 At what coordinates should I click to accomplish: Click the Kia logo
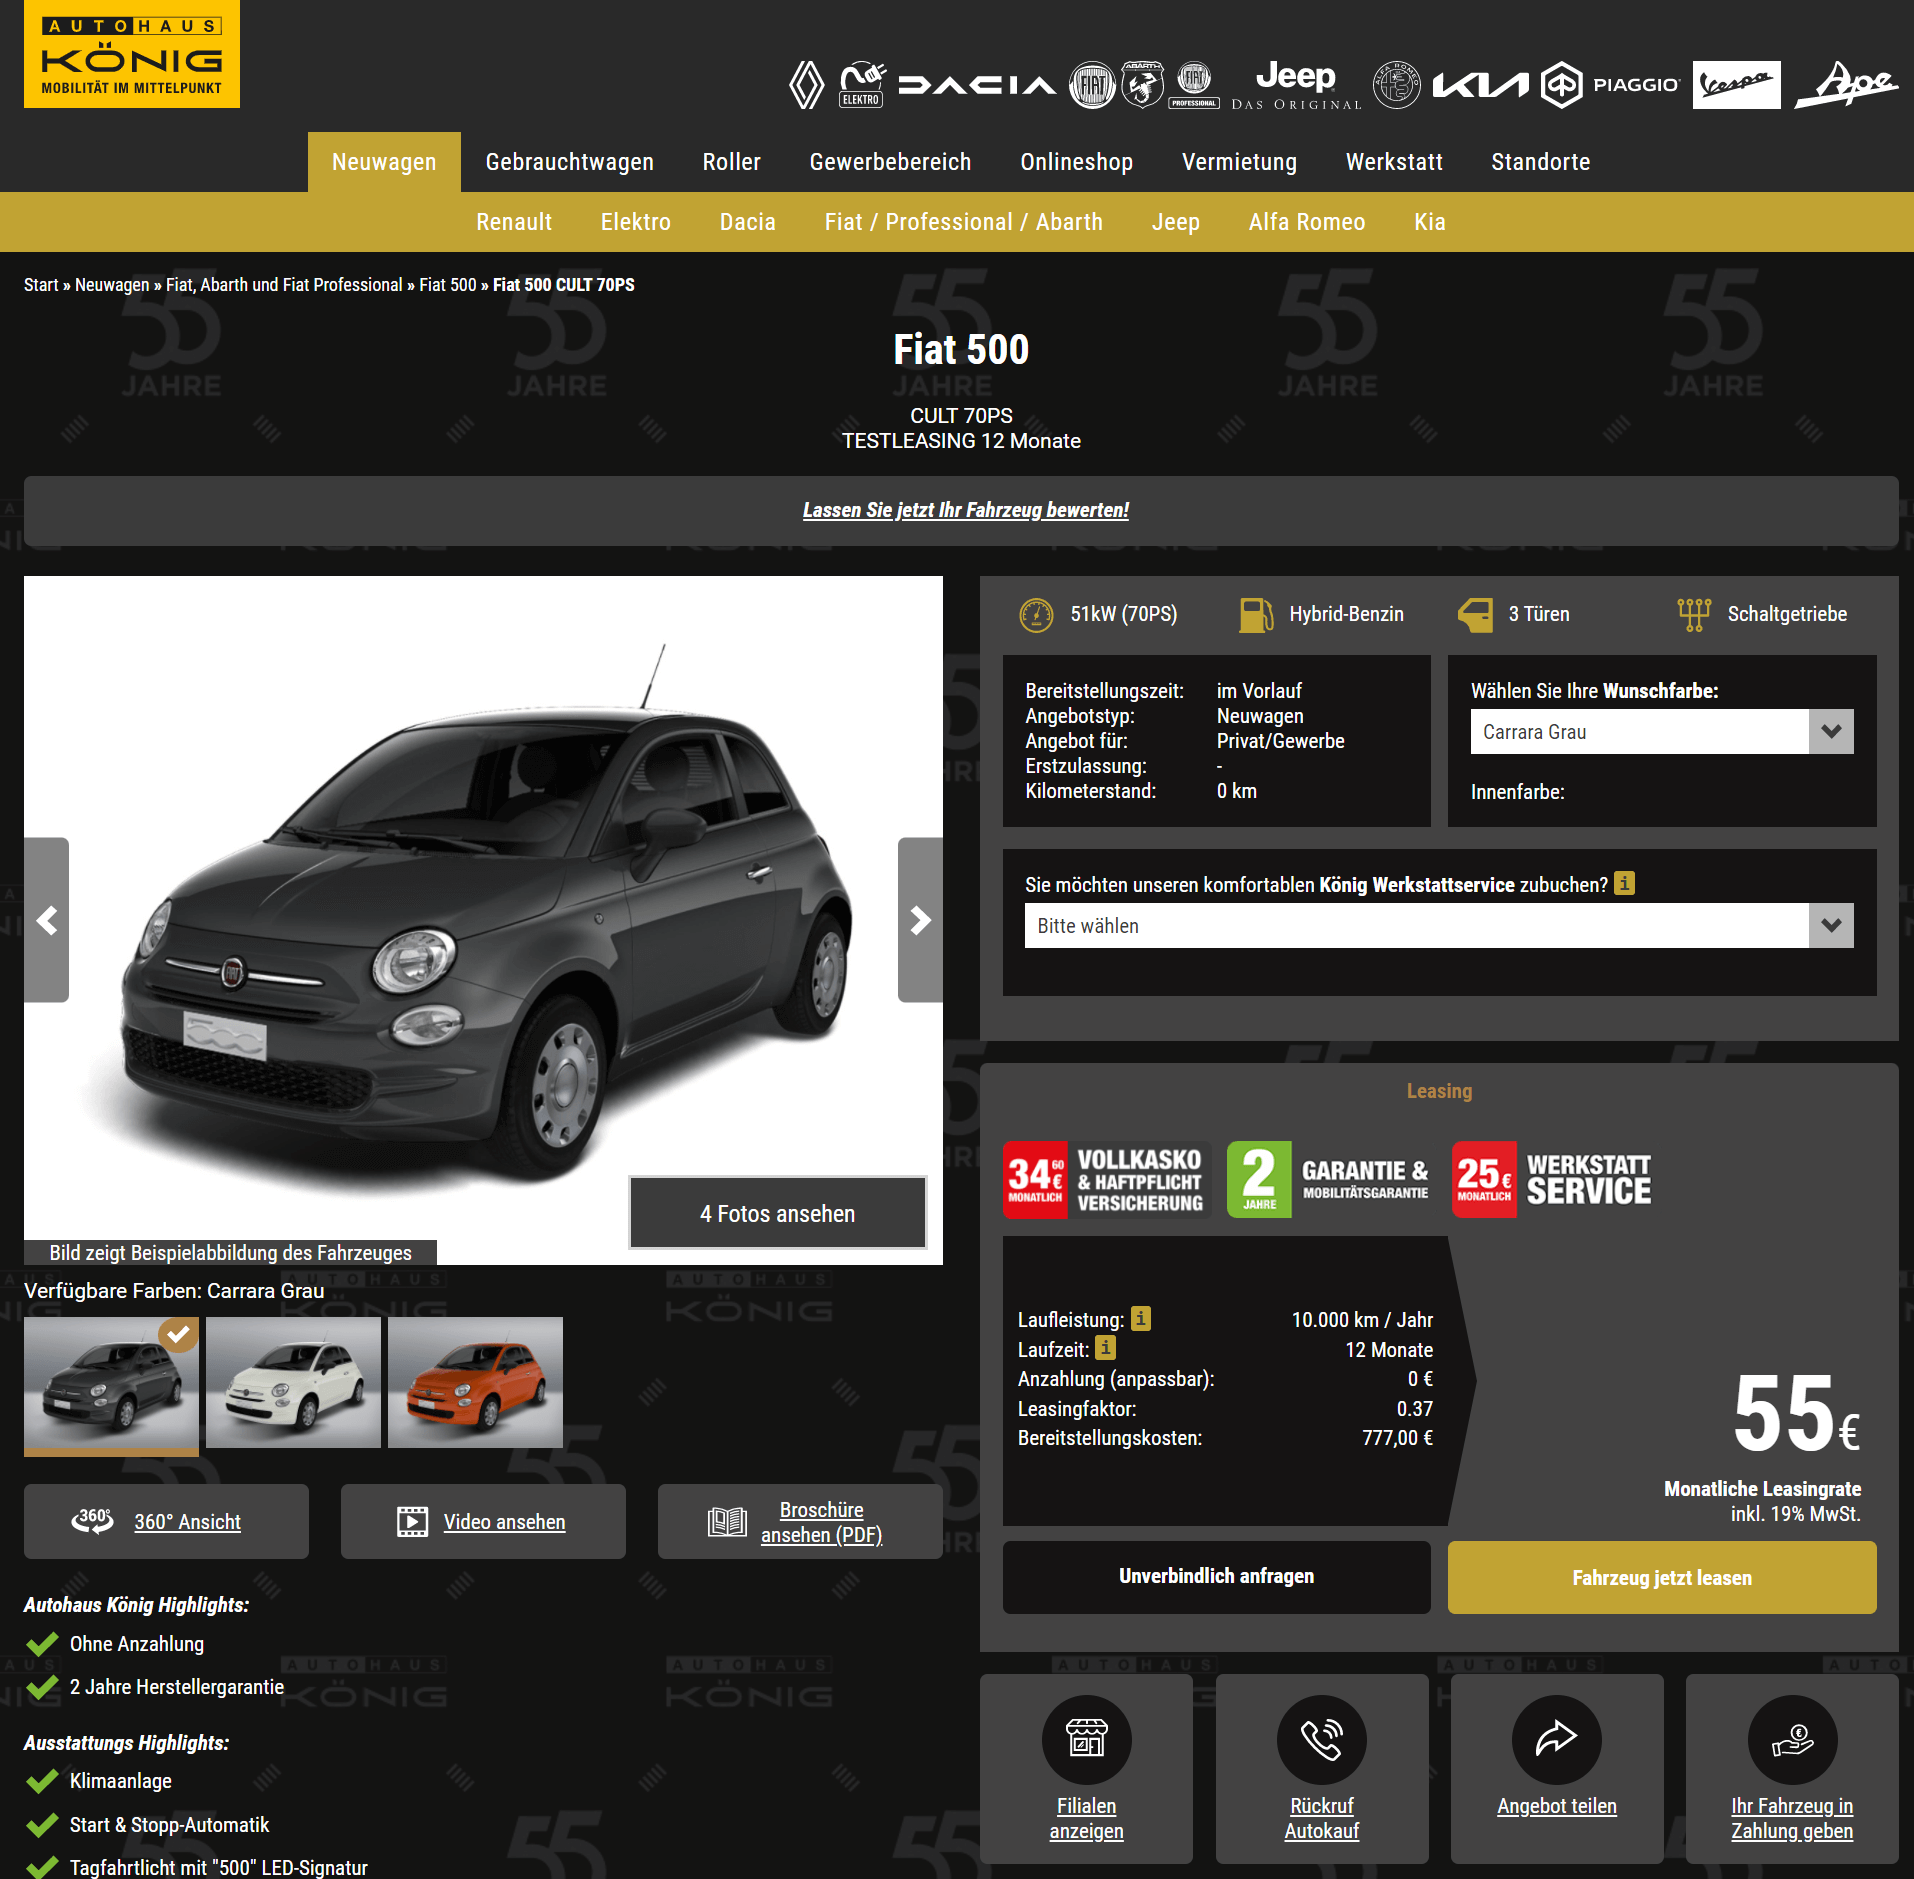coord(1480,85)
